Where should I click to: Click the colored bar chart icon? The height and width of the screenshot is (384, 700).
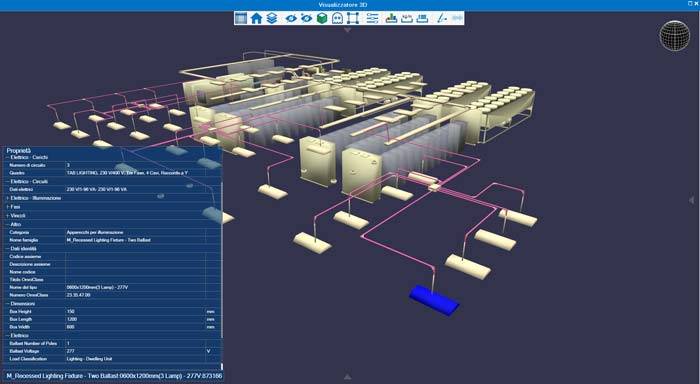[x=391, y=18]
